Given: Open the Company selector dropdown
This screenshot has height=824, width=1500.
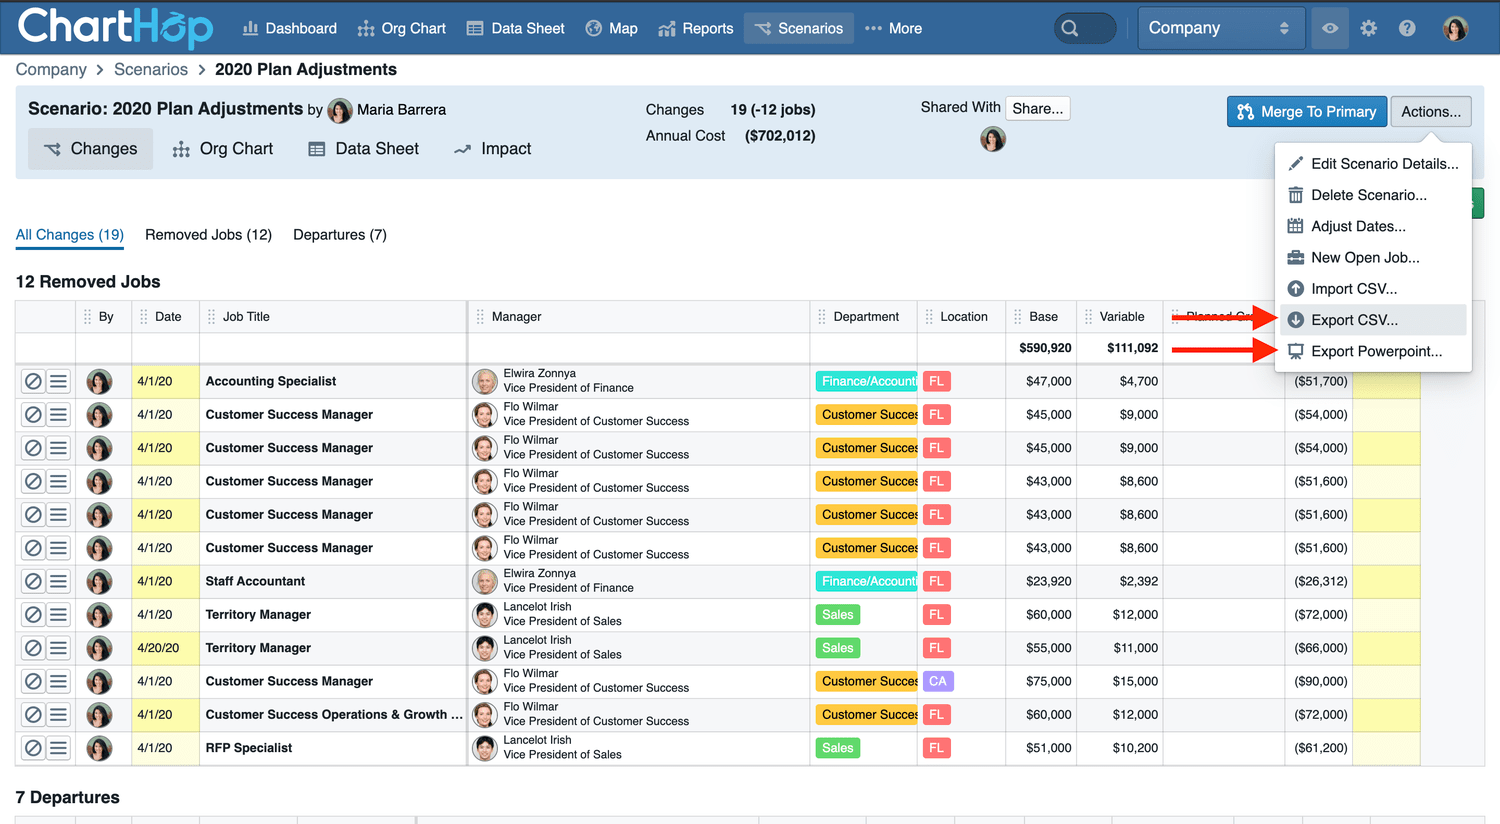Looking at the screenshot, I should coord(1218,28).
